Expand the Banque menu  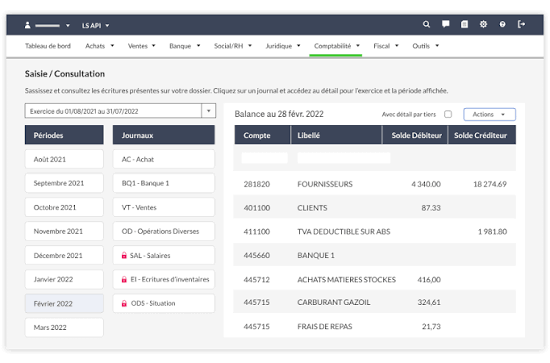click(185, 46)
